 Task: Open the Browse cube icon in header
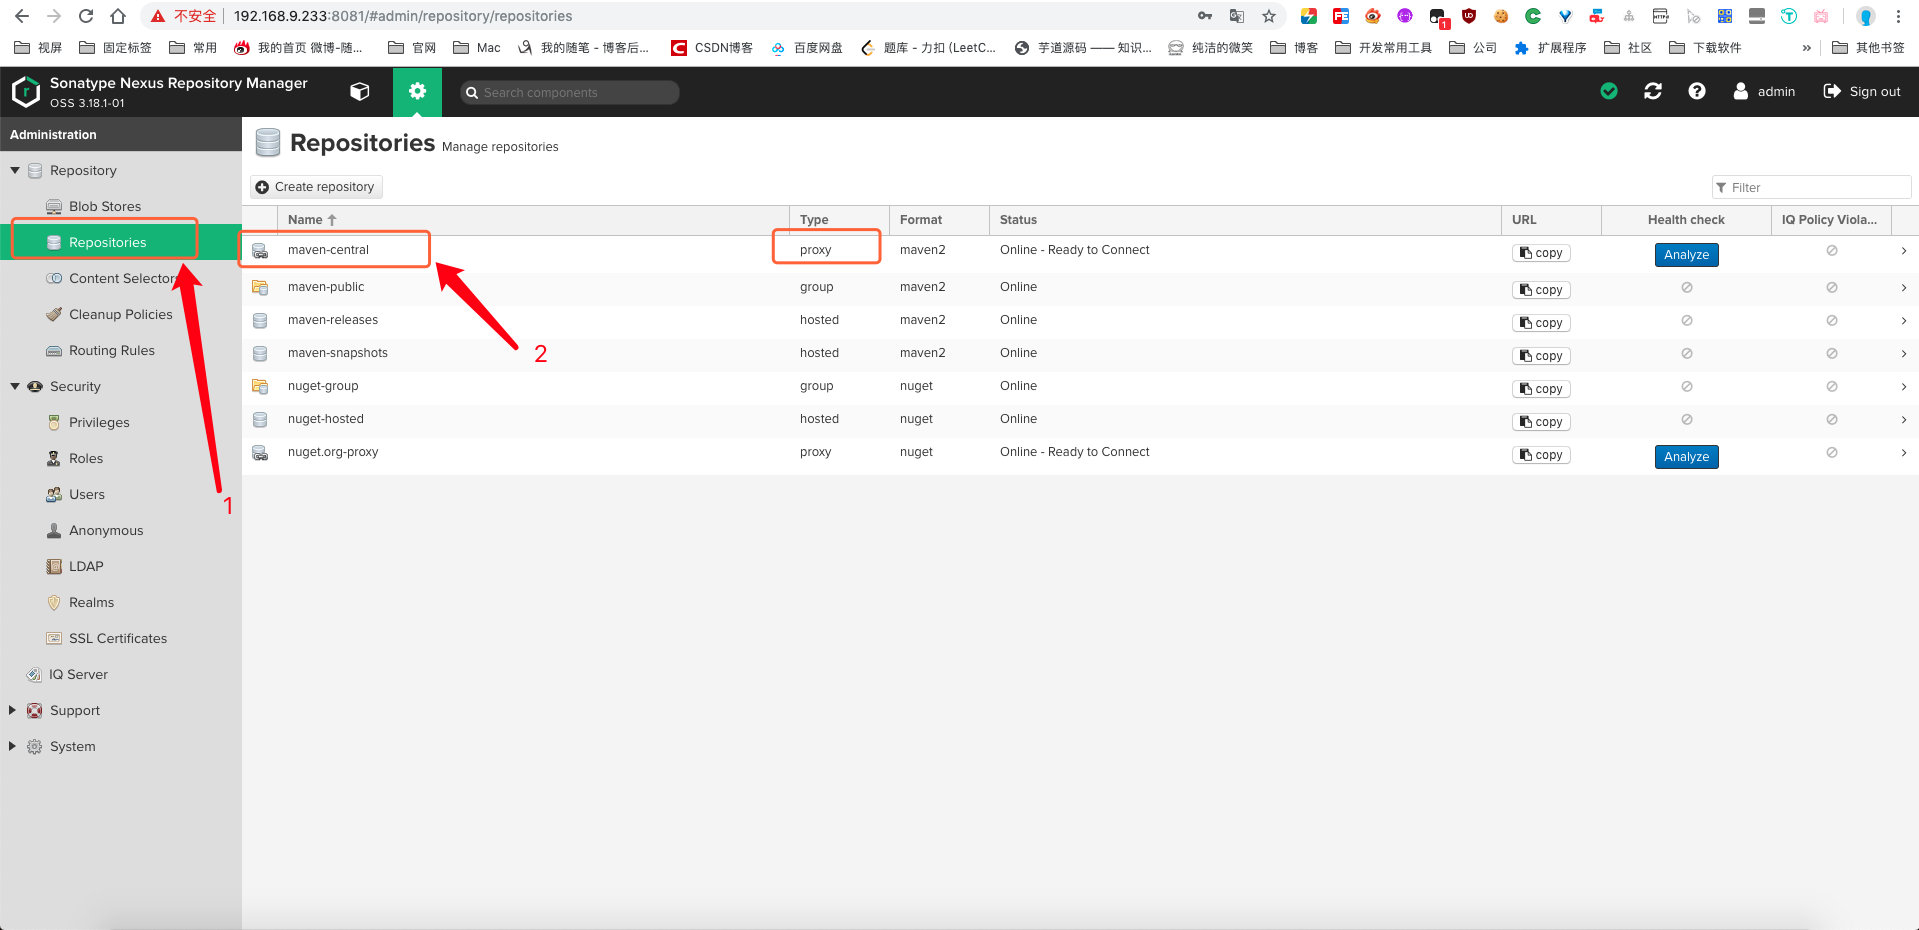click(360, 92)
